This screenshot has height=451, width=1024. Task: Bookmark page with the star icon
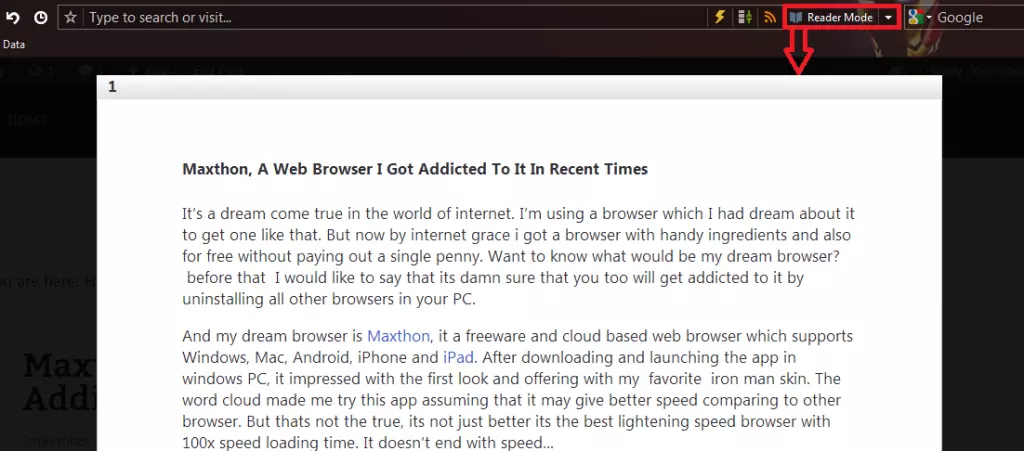point(71,18)
